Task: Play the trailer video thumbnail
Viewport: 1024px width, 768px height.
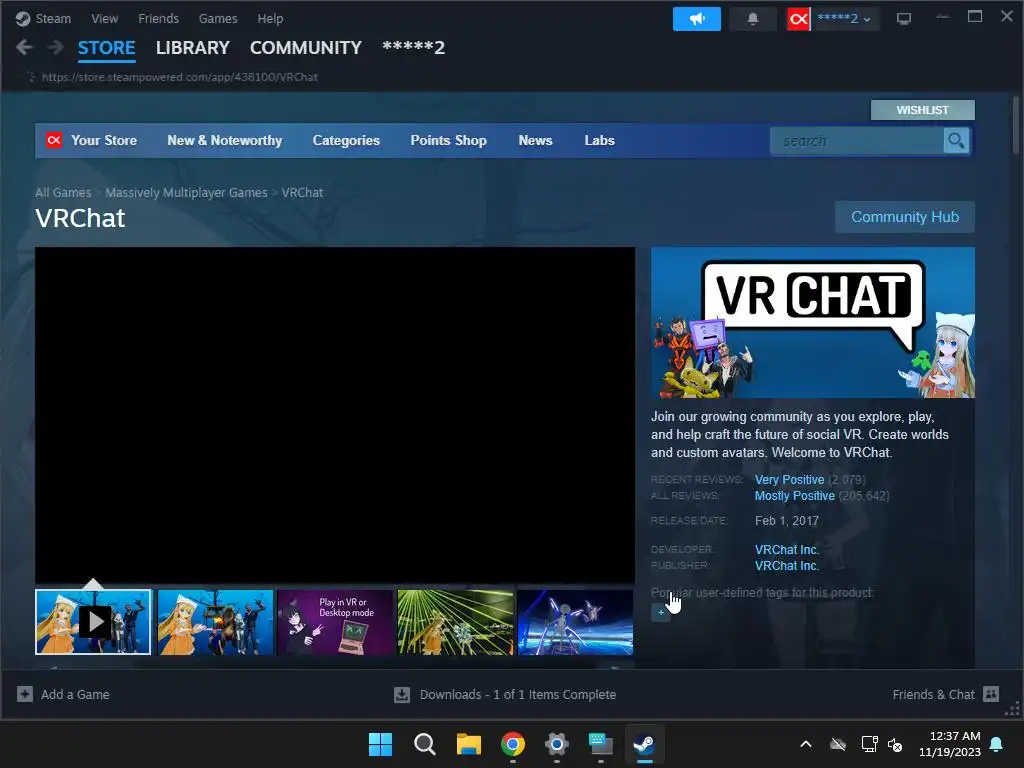Action: 93,622
